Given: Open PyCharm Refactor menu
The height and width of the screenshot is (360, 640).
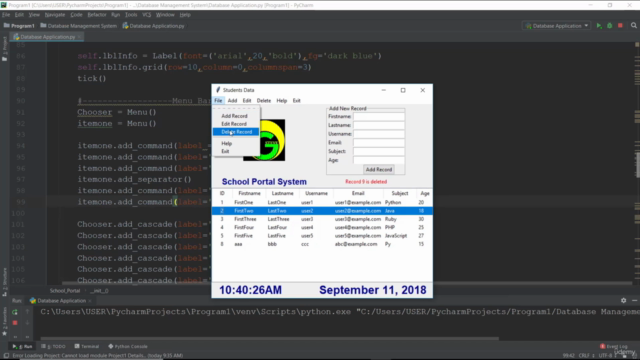Looking at the screenshot, I should [x=97, y=15].
